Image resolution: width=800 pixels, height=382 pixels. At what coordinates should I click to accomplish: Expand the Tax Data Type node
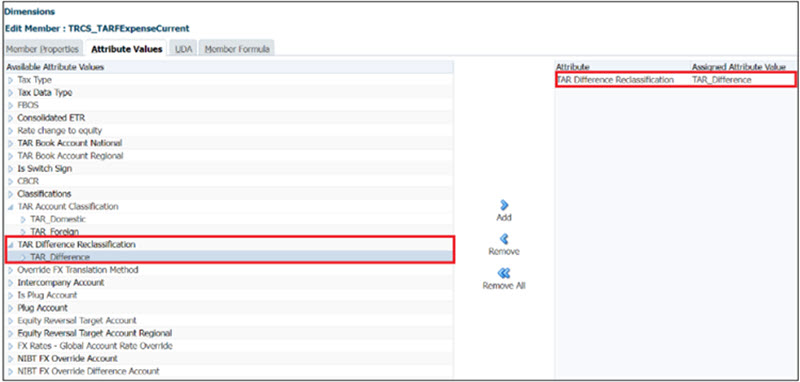(11, 93)
